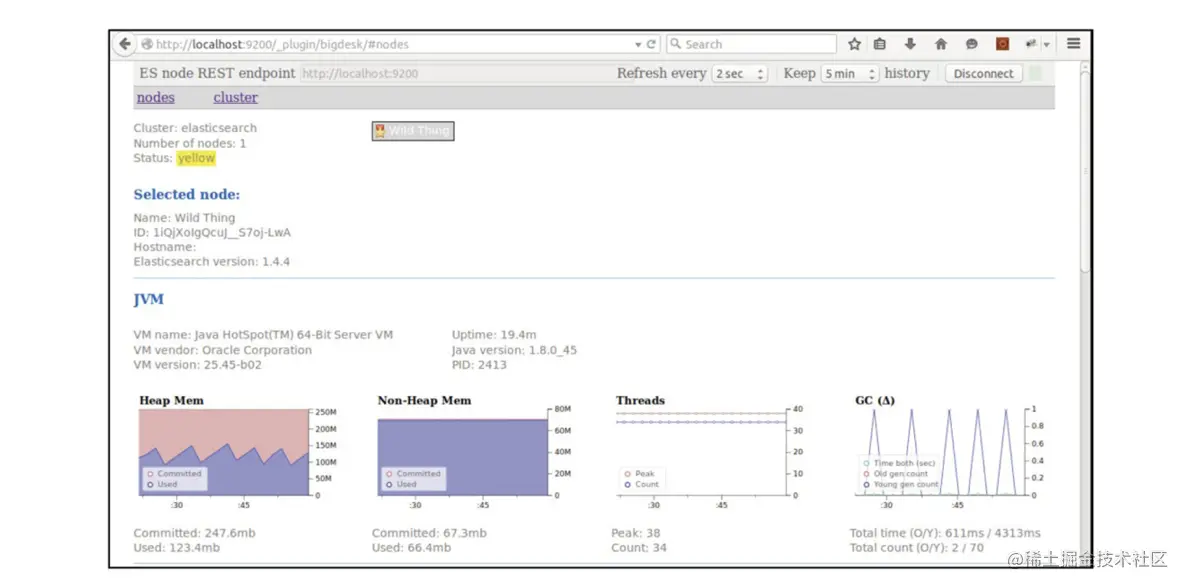Click the master node icon on Wild Thing
The height and width of the screenshot is (588, 1186).
tap(380, 131)
